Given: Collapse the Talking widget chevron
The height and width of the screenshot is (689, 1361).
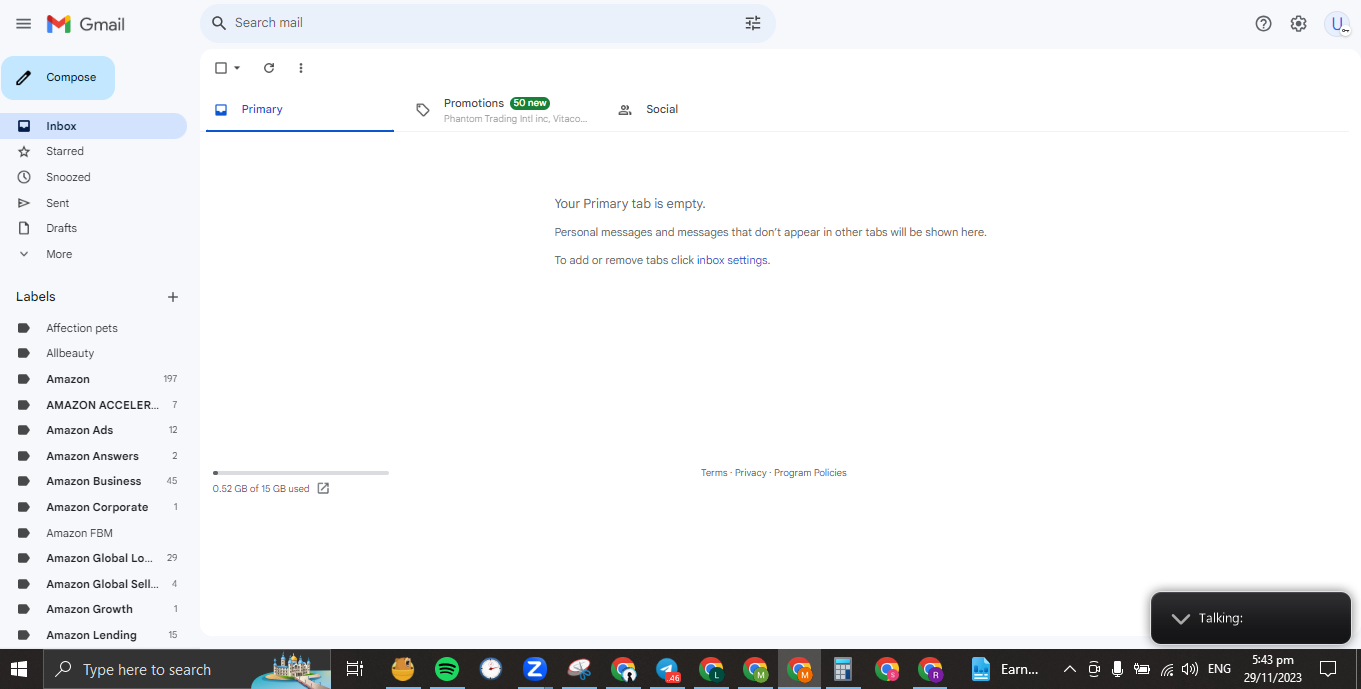Looking at the screenshot, I should tap(1180, 618).
